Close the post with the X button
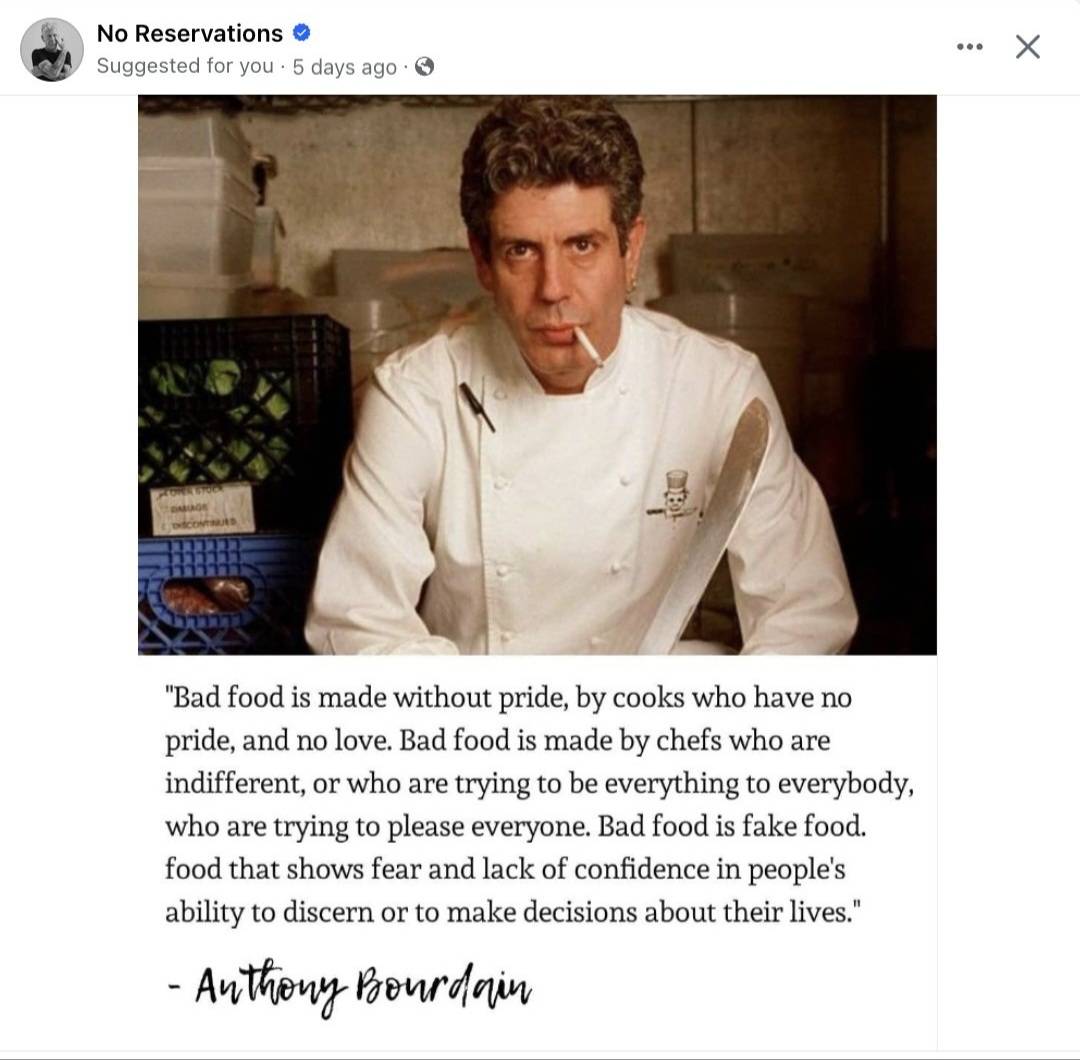Image resolution: width=1080 pixels, height=1060 pixels. click(x=1028, y=47)
